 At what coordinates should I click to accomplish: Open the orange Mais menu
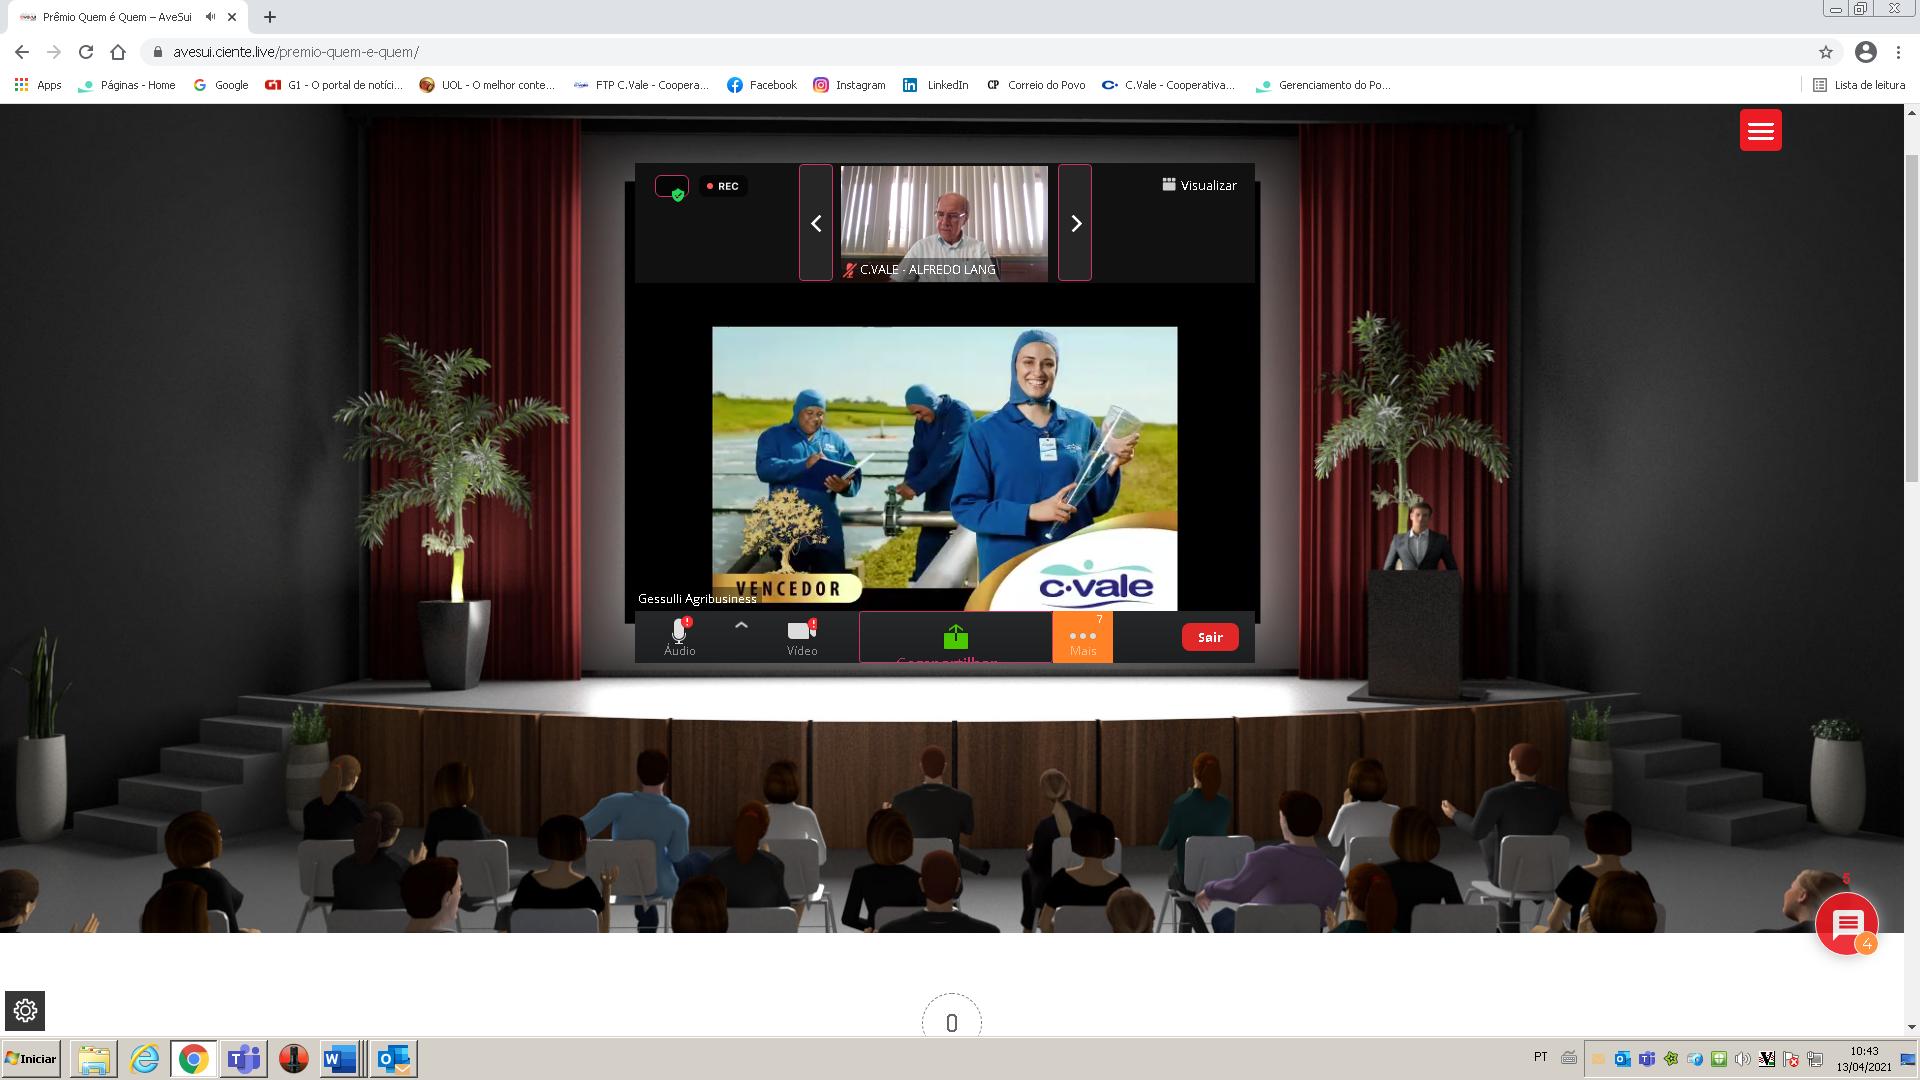point(1082,637)
